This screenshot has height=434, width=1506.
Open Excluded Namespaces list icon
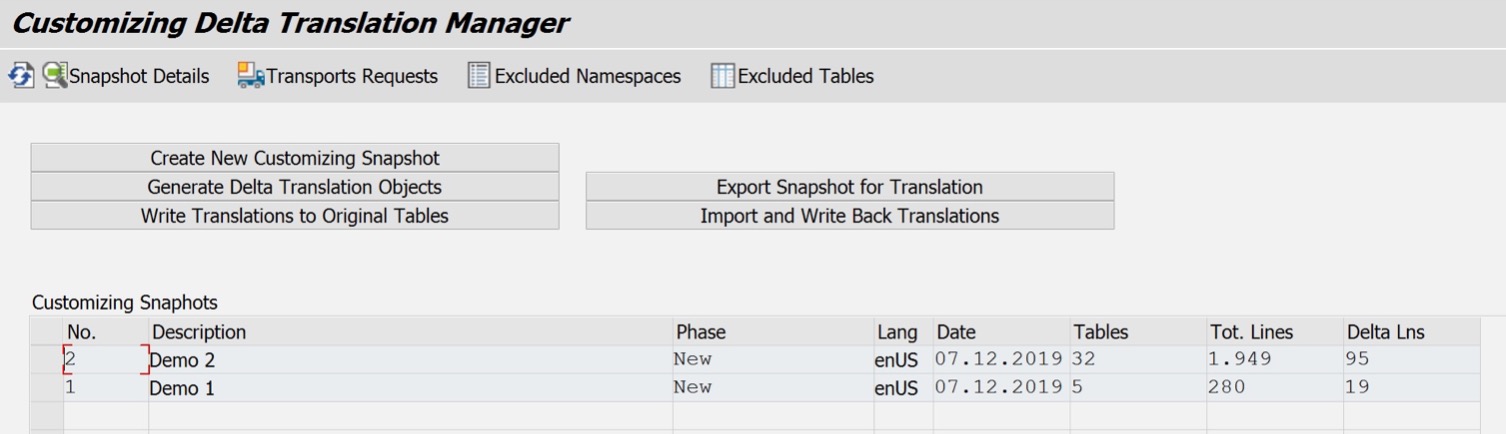coord(479,76)
